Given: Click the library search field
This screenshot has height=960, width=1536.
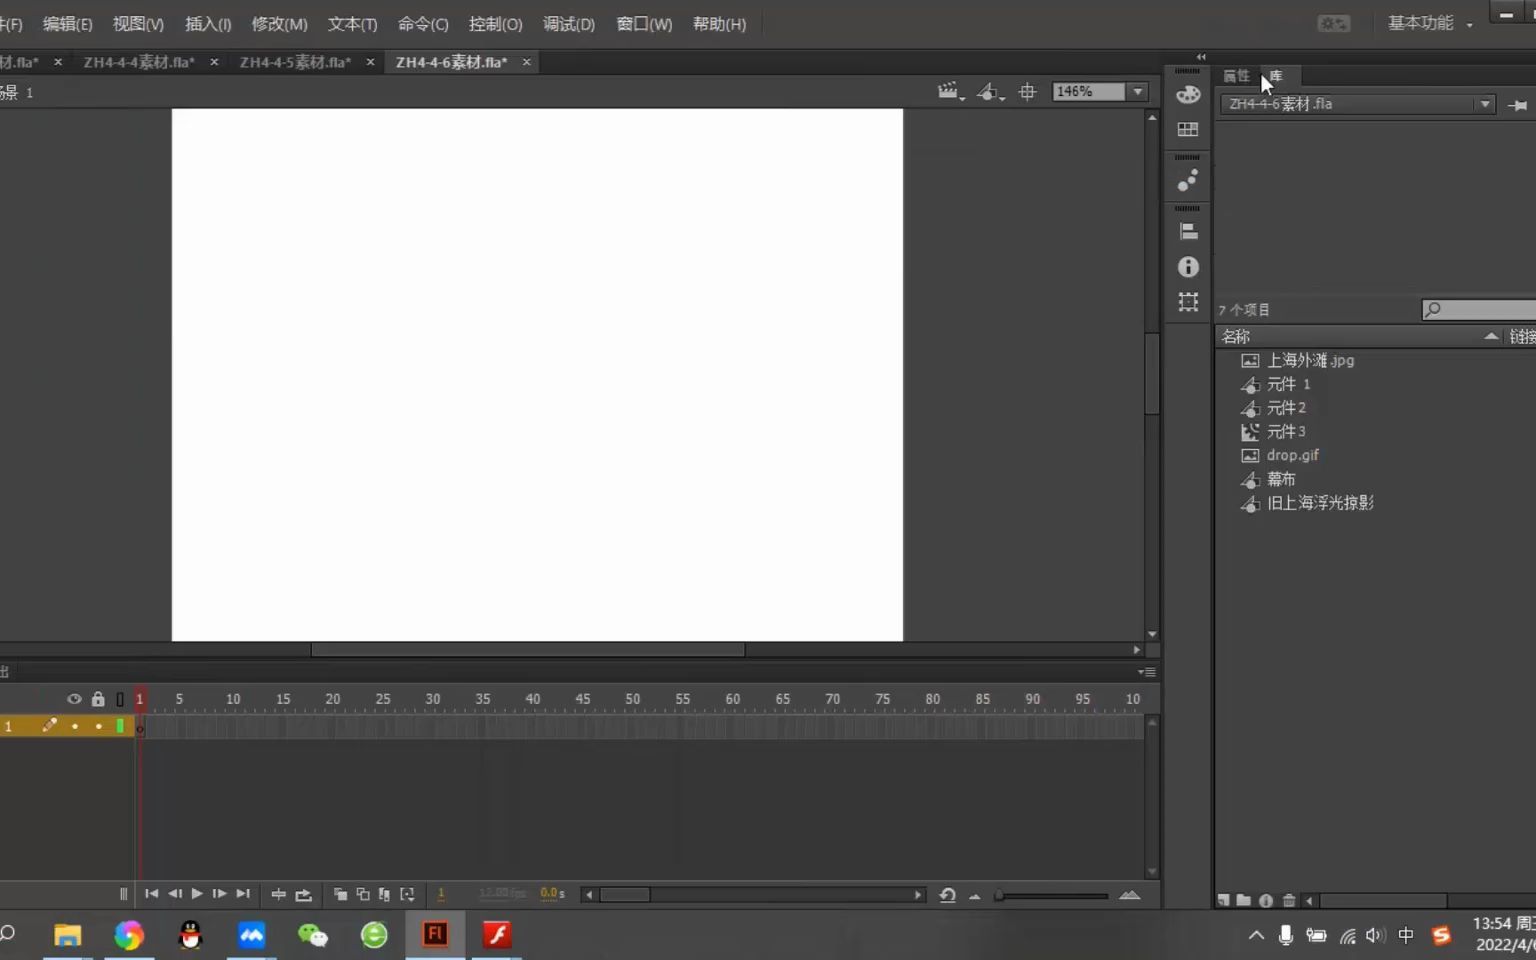Looking at the screenshot, I should click(1479, 310).
